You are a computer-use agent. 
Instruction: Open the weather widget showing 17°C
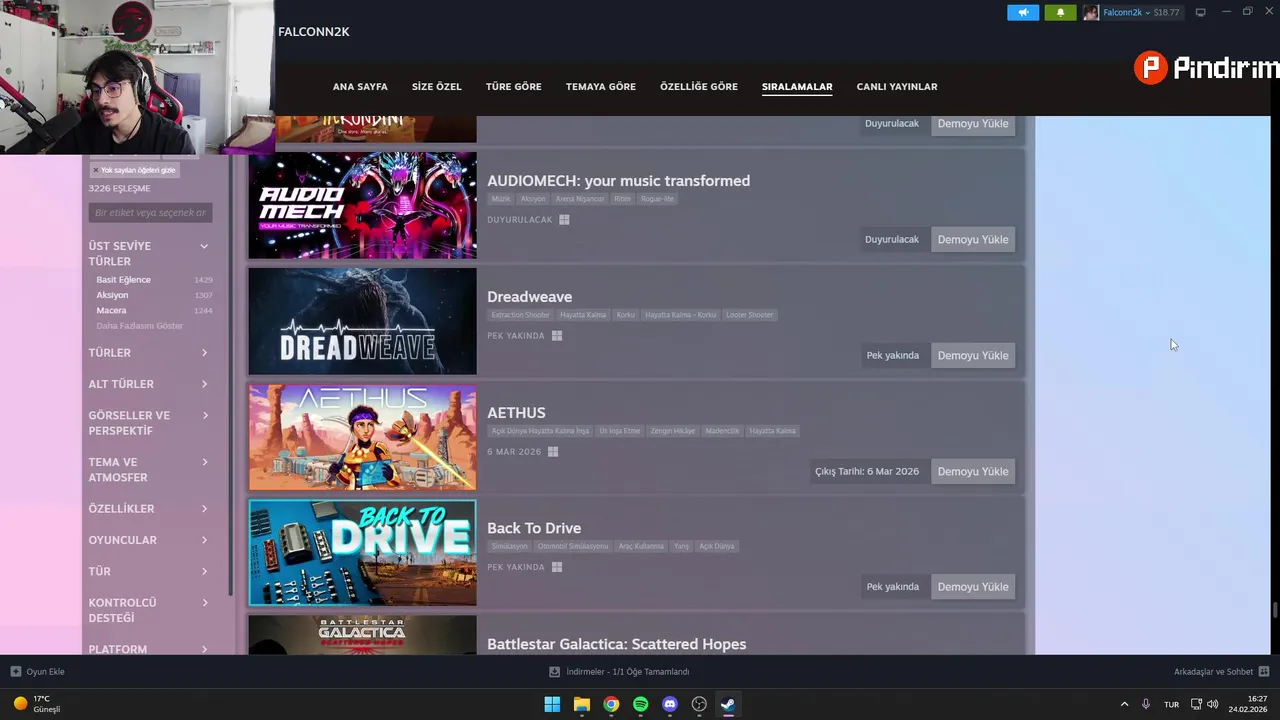point(38,704)
